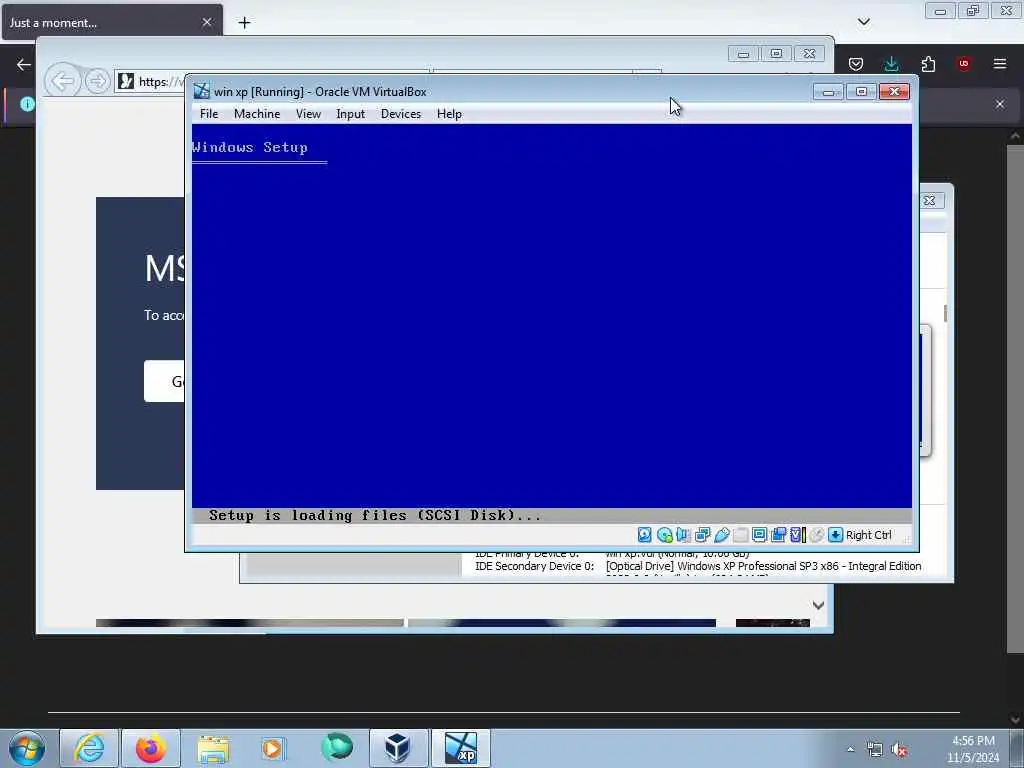Open the Firefox downloads panel

(x=891, y=64)
